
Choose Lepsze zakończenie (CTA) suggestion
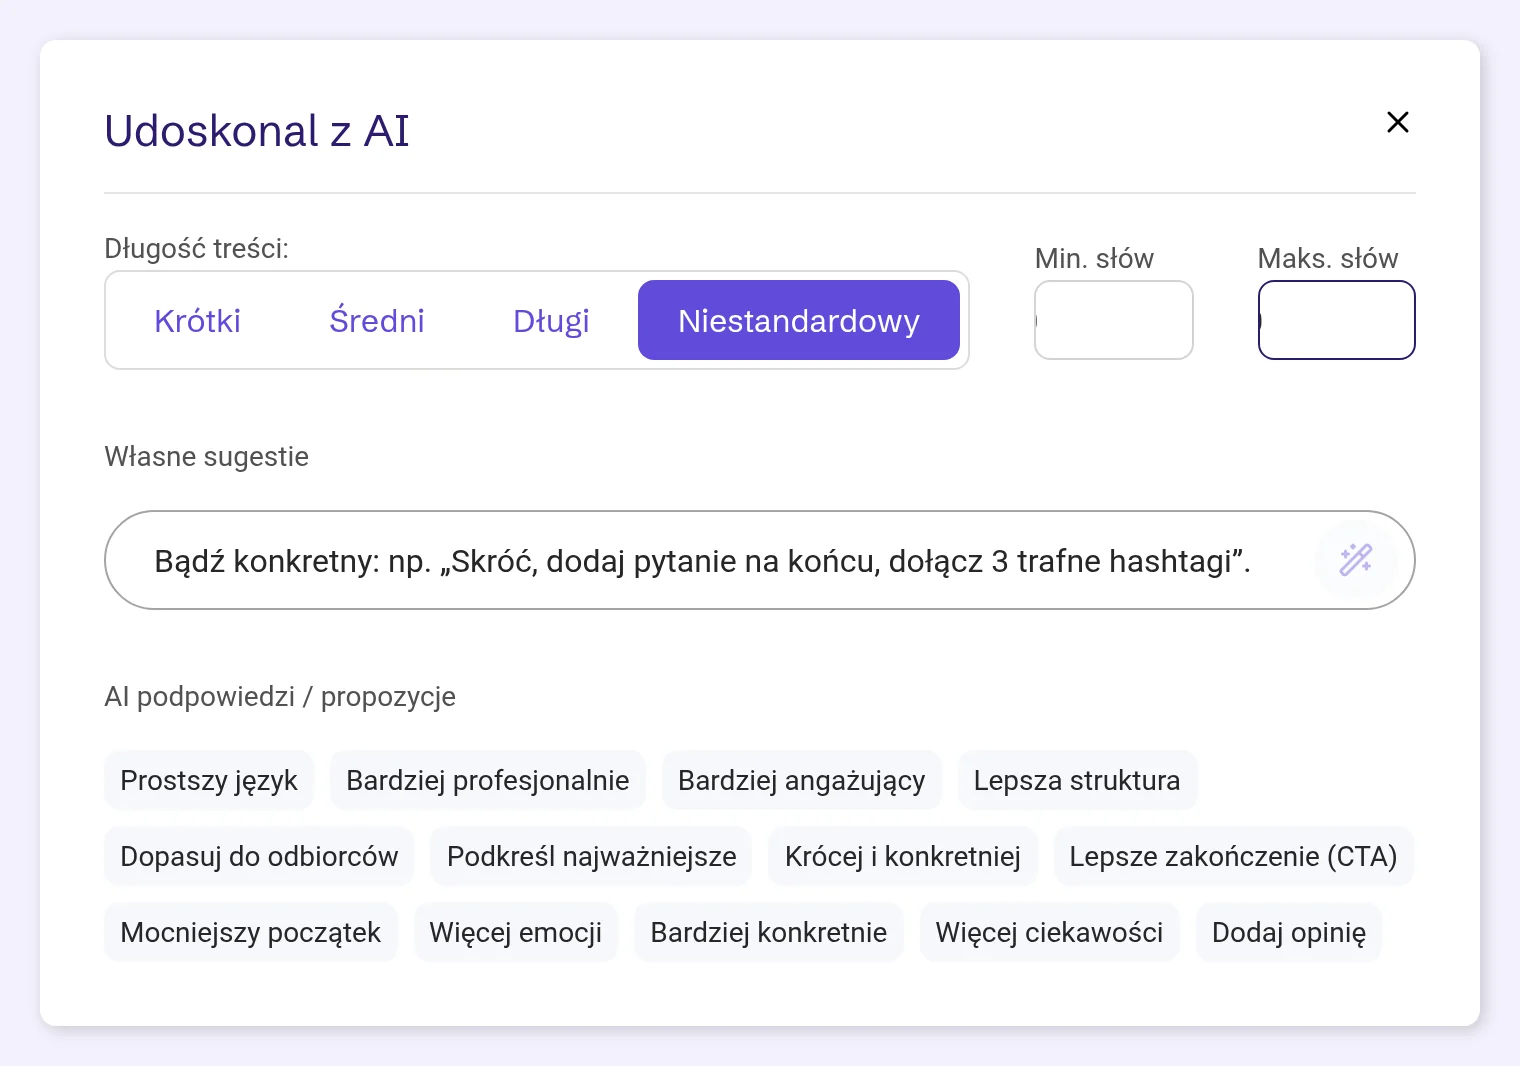[x=1233, y=856]
